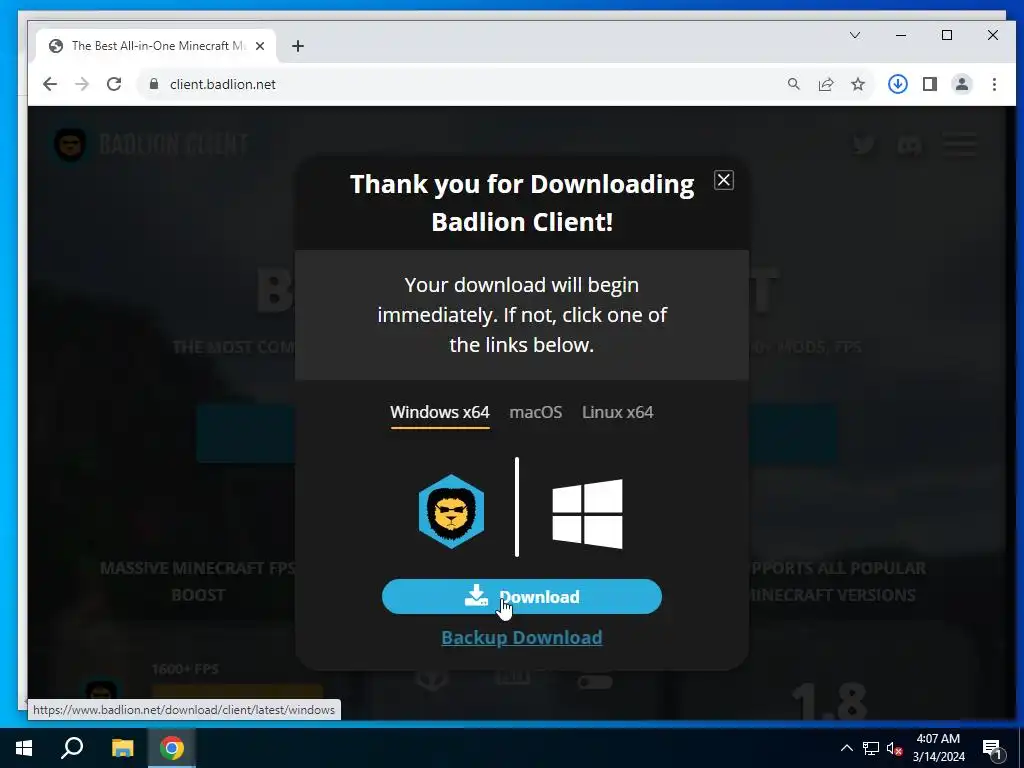The height and width of the screenshot is (768, 1024).
Task: Expand the tab search chevron
Action: [x=855, y=35]
